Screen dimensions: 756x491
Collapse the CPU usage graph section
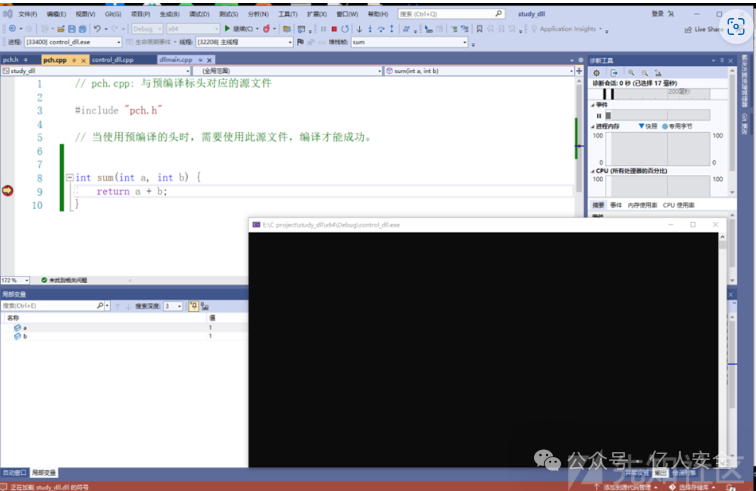(593, 172)
